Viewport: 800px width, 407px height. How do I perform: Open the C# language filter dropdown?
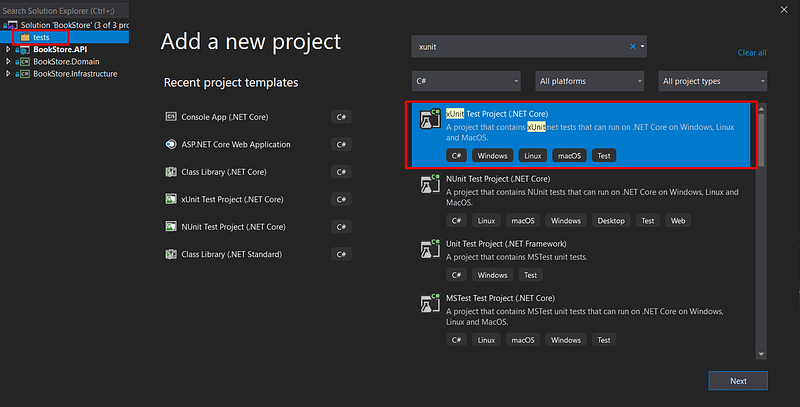pyautogui.click(x=465, y=80)
